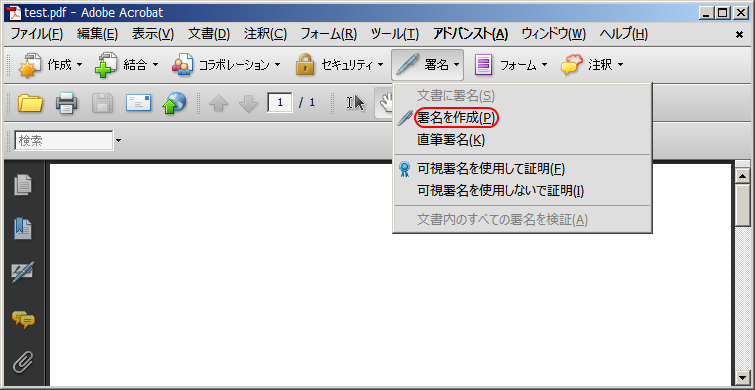Choose the hand tool
The height and width of the screenshot is (390, 755).
click(x=384, y=103)
